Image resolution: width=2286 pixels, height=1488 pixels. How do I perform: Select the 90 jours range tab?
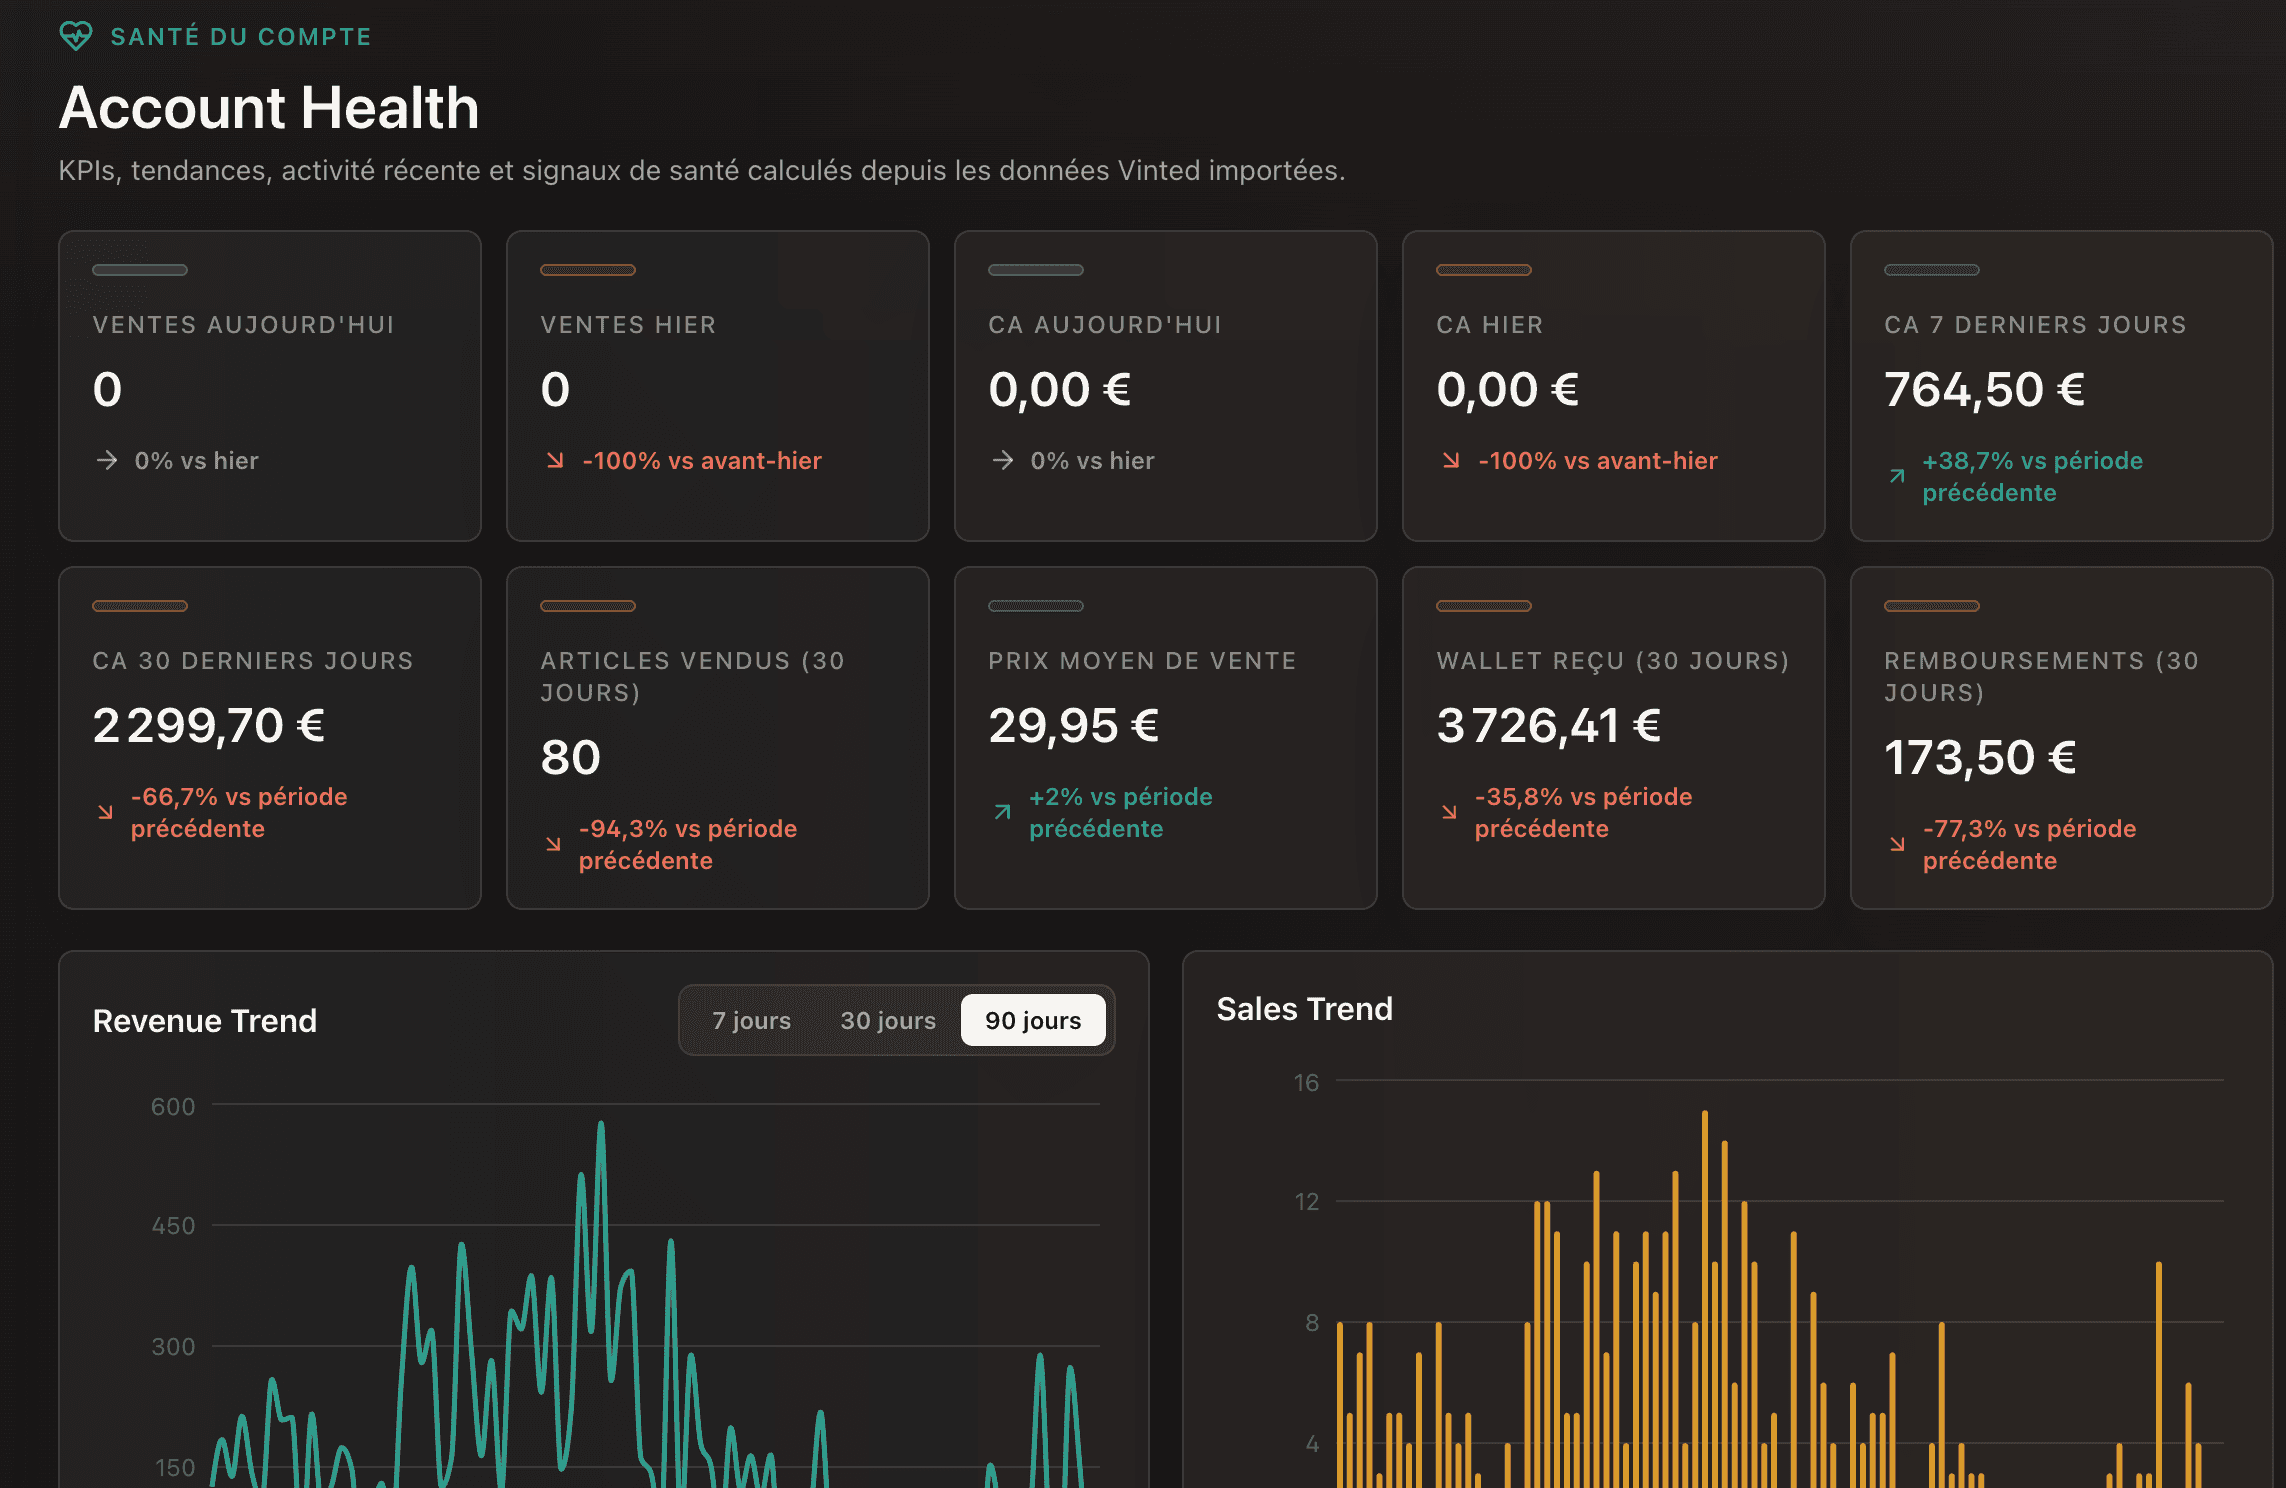coord(1033,1020)
